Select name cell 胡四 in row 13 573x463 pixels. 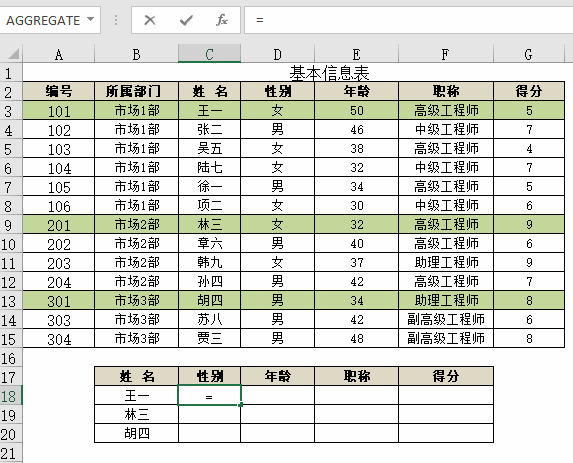tap(209, 300)
